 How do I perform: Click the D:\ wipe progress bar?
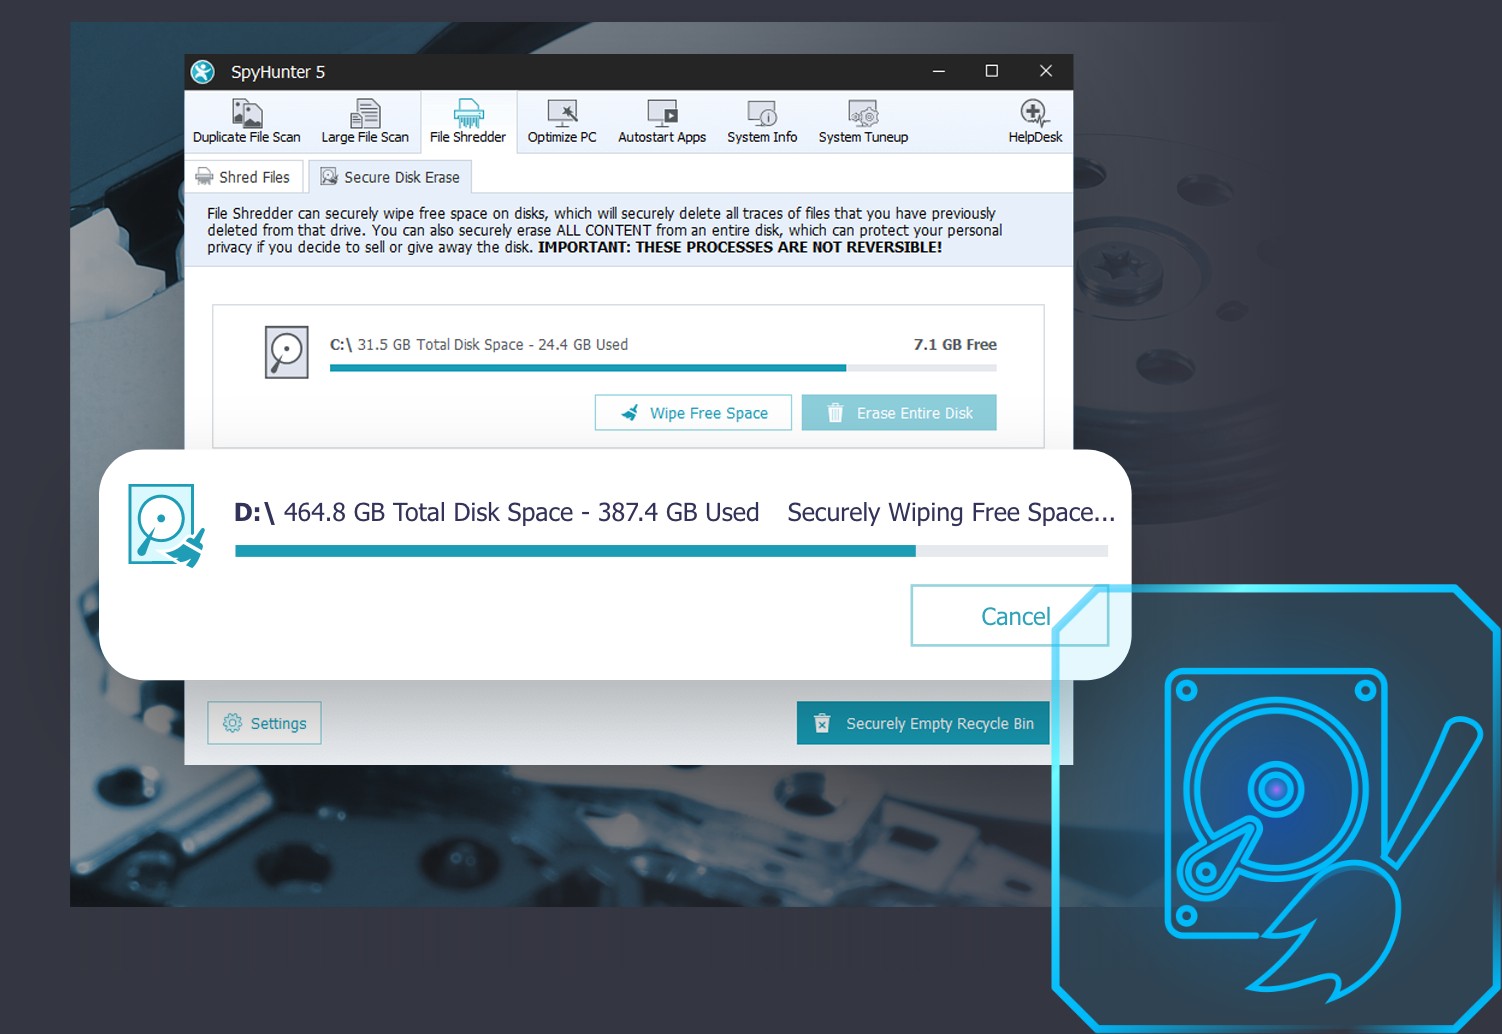[670, 550]
